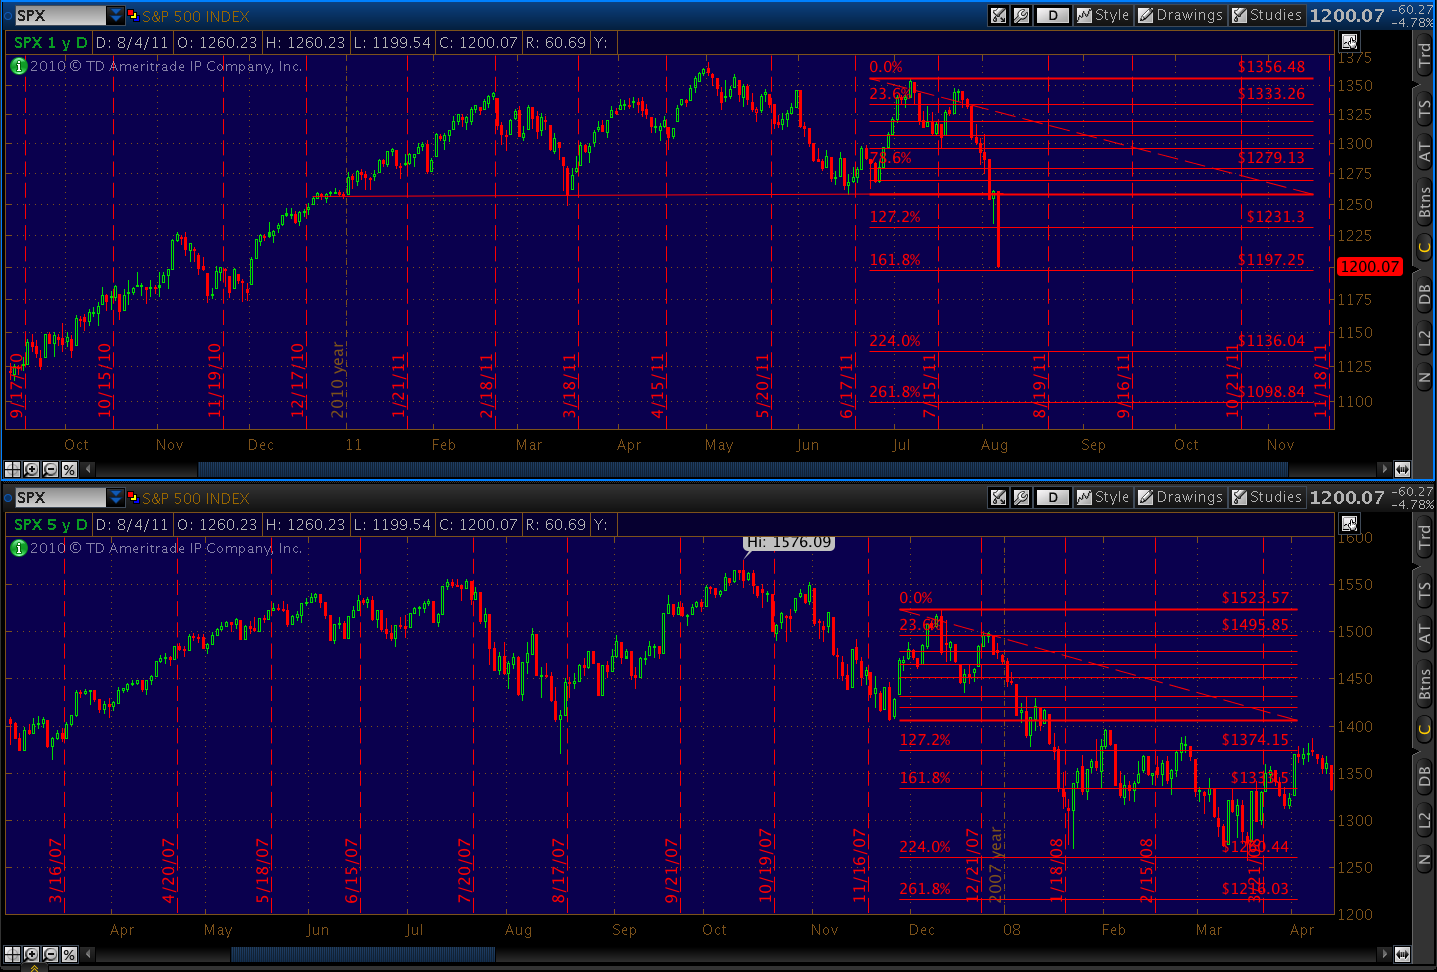1437x972 pixels.
Task: Open upper chart's L2 side tab
Action: [x=1424, y=338]
